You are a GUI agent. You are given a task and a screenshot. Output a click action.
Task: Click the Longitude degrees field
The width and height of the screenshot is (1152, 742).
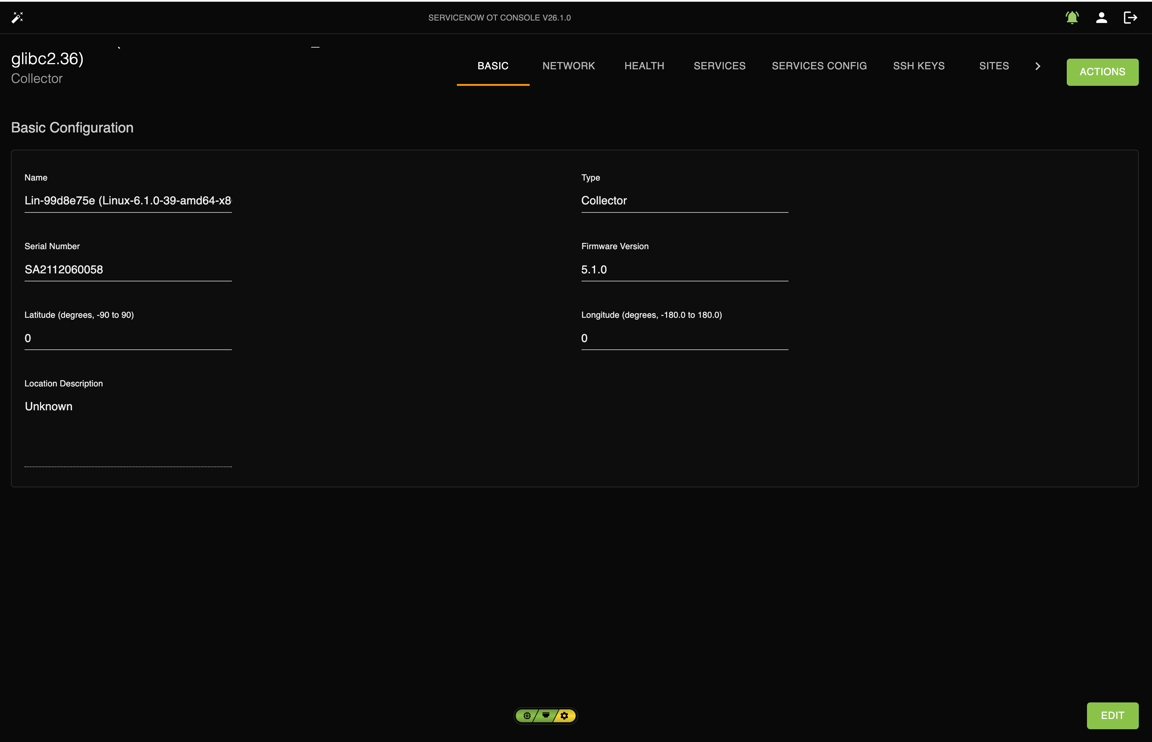tap(684, 338)
